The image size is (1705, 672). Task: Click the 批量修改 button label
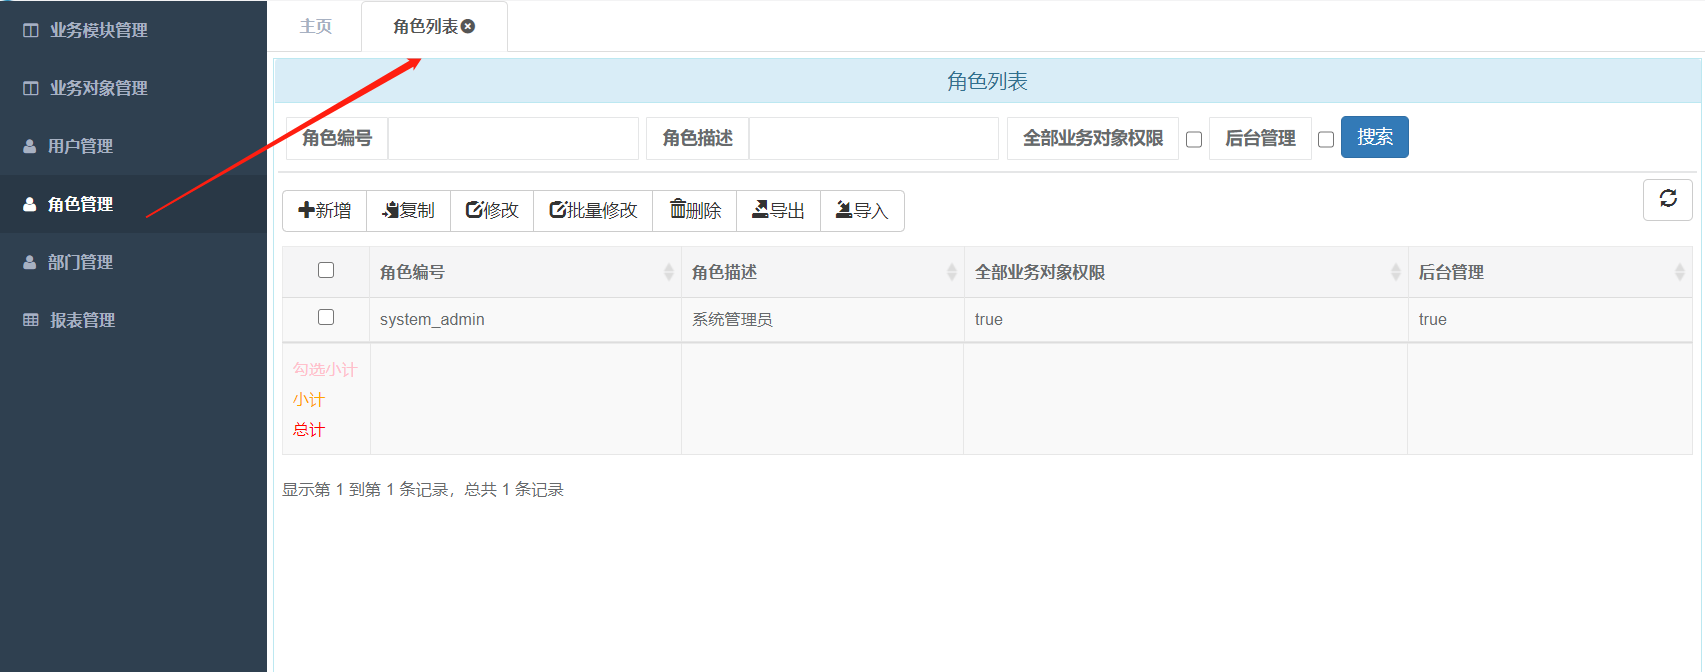coord(602,211)
